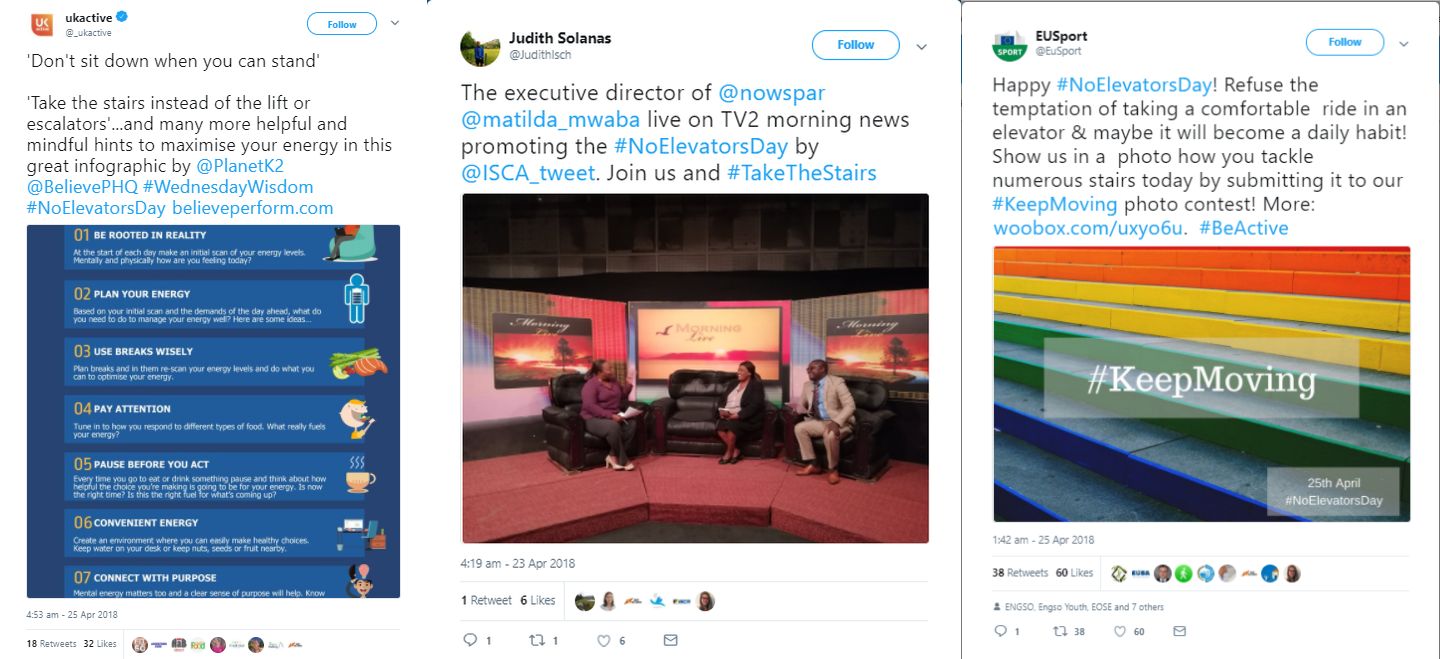Open the #TakeTheStairs hashtag
The width and height of the screenshot is (1440, 659).
[x=802, y=173]
